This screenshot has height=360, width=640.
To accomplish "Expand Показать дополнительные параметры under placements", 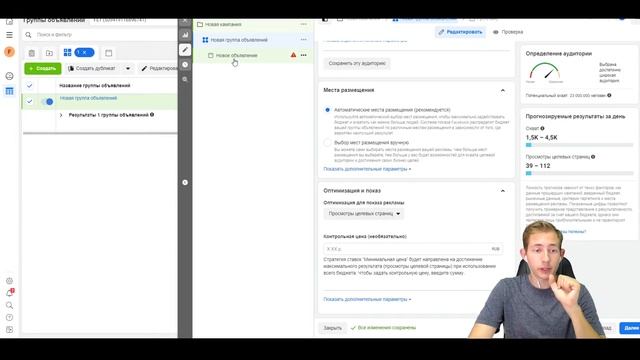I will (x=367, y=169).
